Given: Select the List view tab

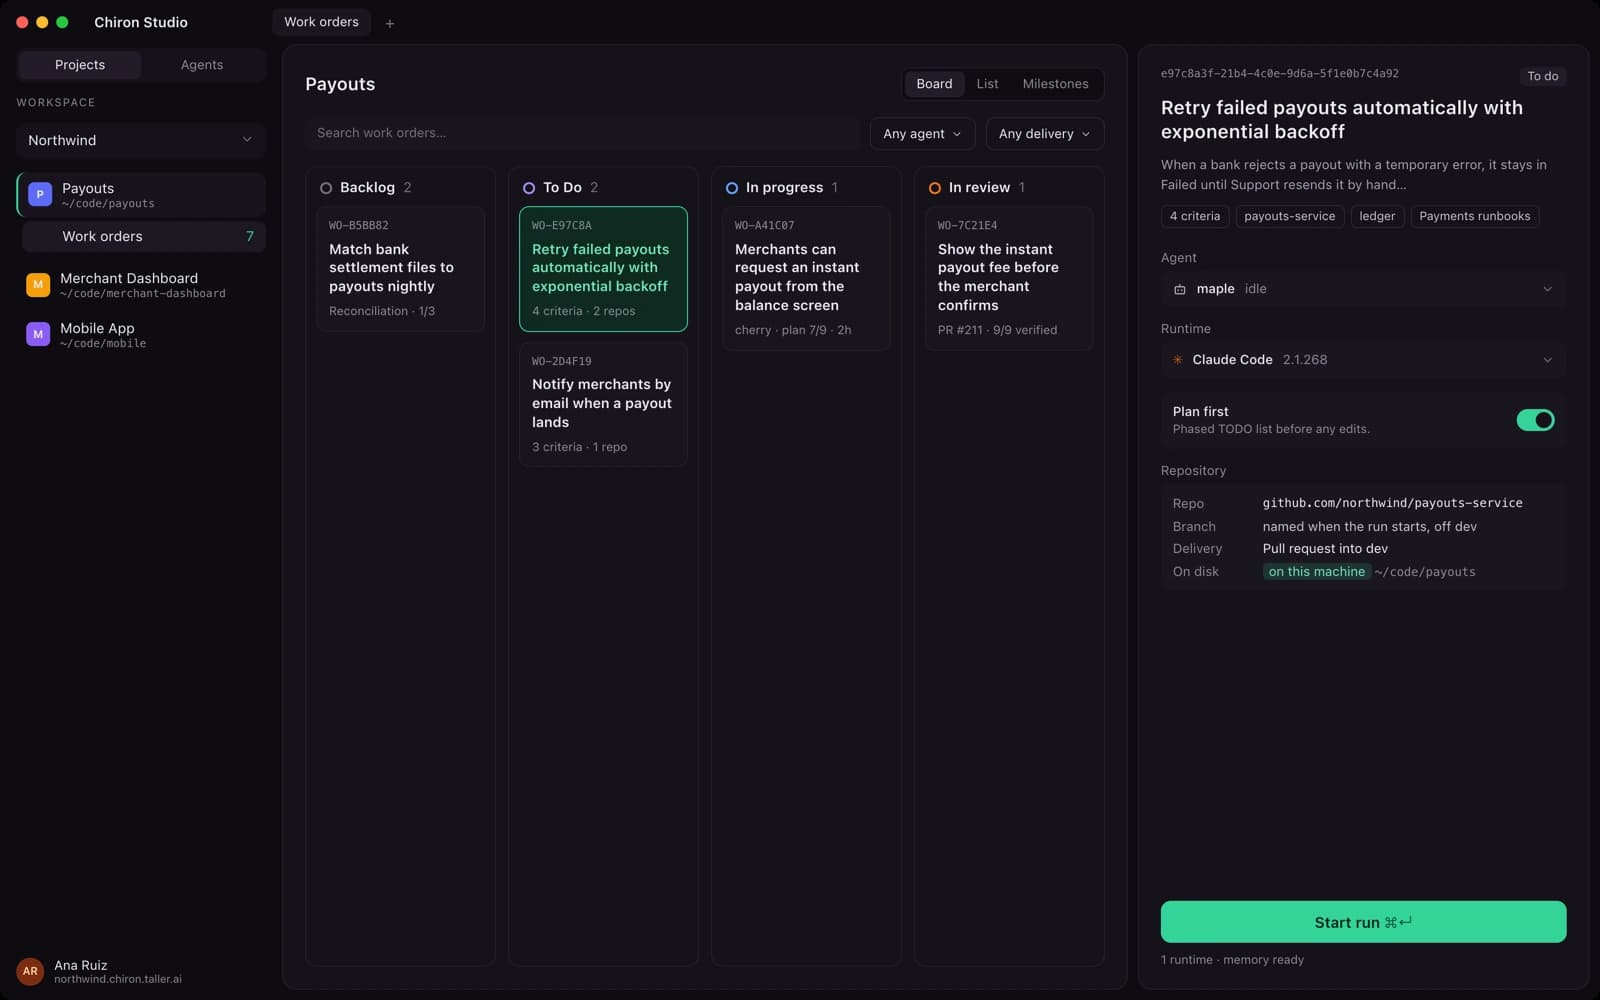Looking at the screenshot, I should [x=987, y=84].
